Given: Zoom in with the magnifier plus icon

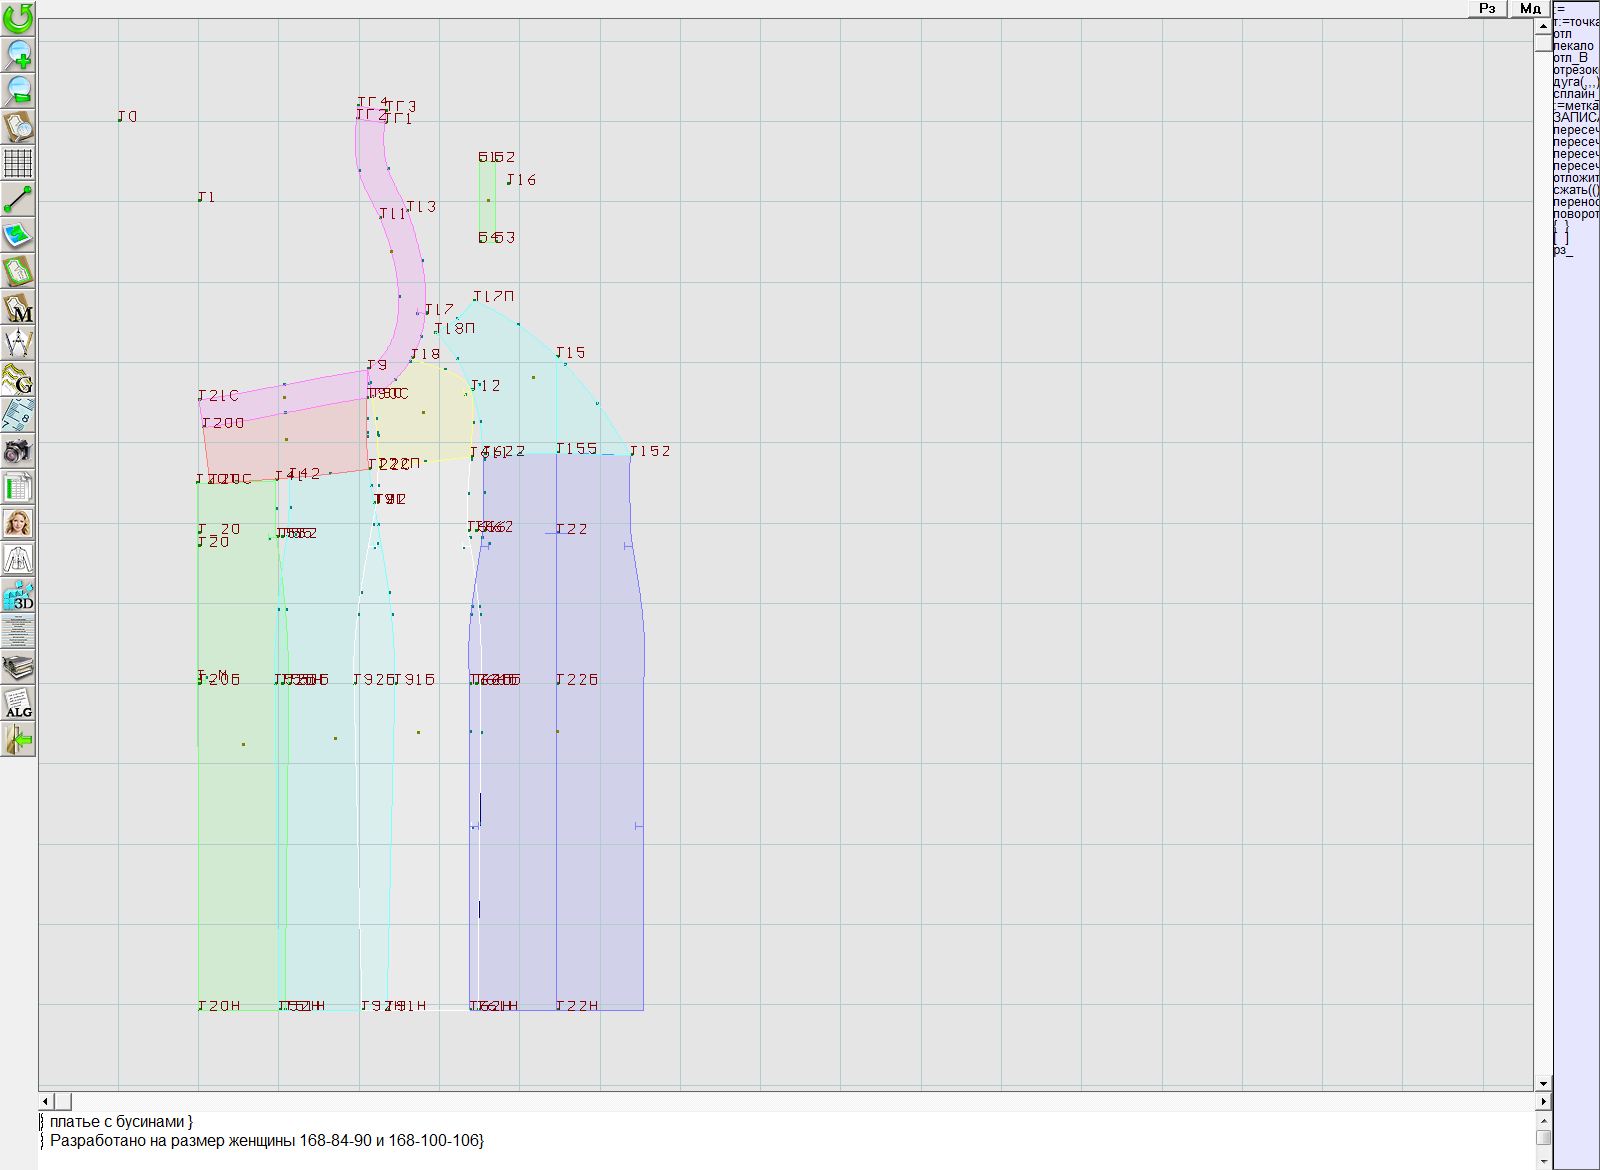Looking at the screenshot, I should pos(18,54).
